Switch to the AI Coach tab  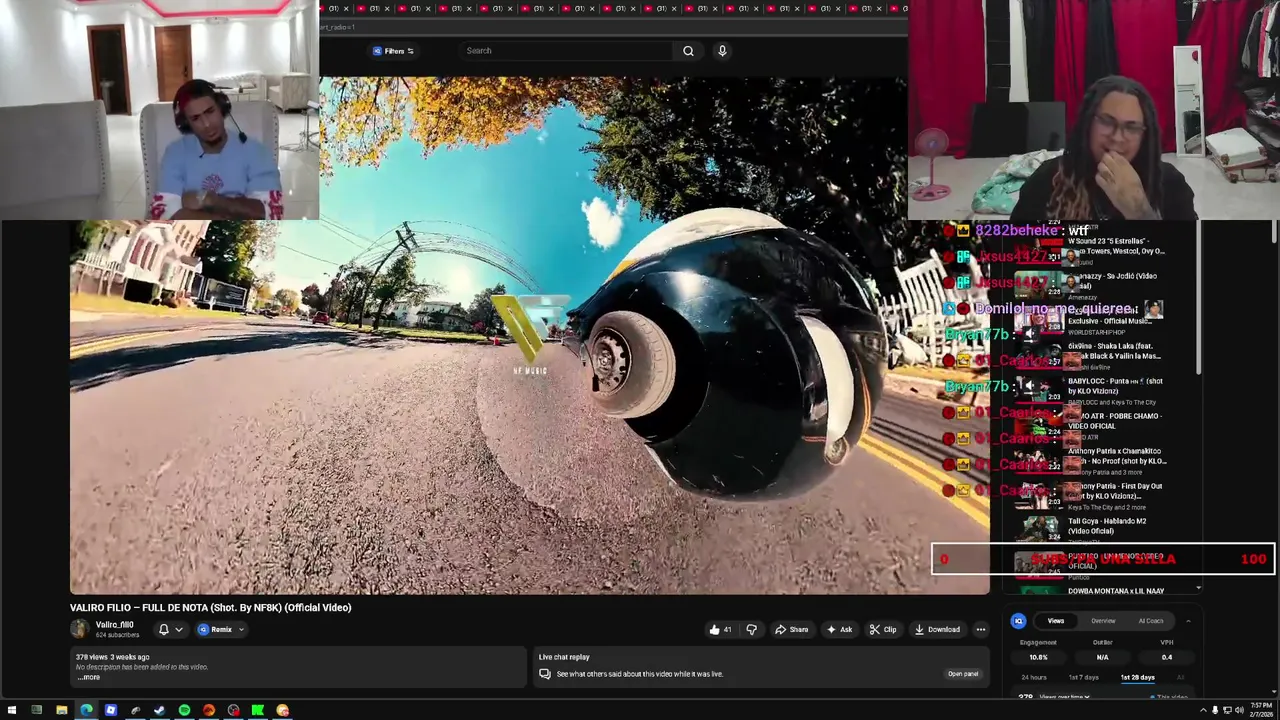click(1151, 621)
